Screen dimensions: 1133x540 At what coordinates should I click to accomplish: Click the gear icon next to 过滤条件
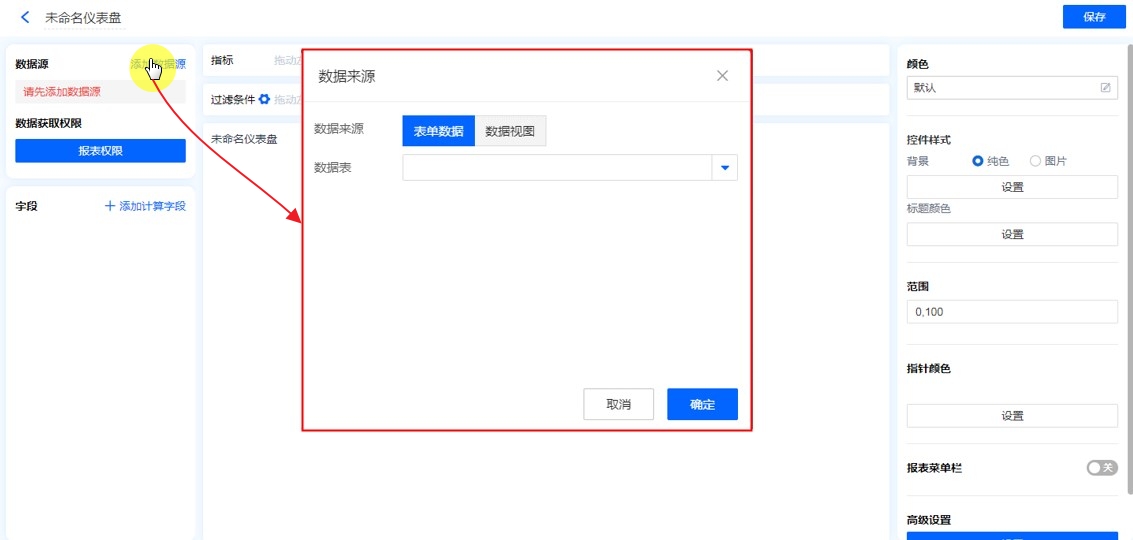(264, 100)
